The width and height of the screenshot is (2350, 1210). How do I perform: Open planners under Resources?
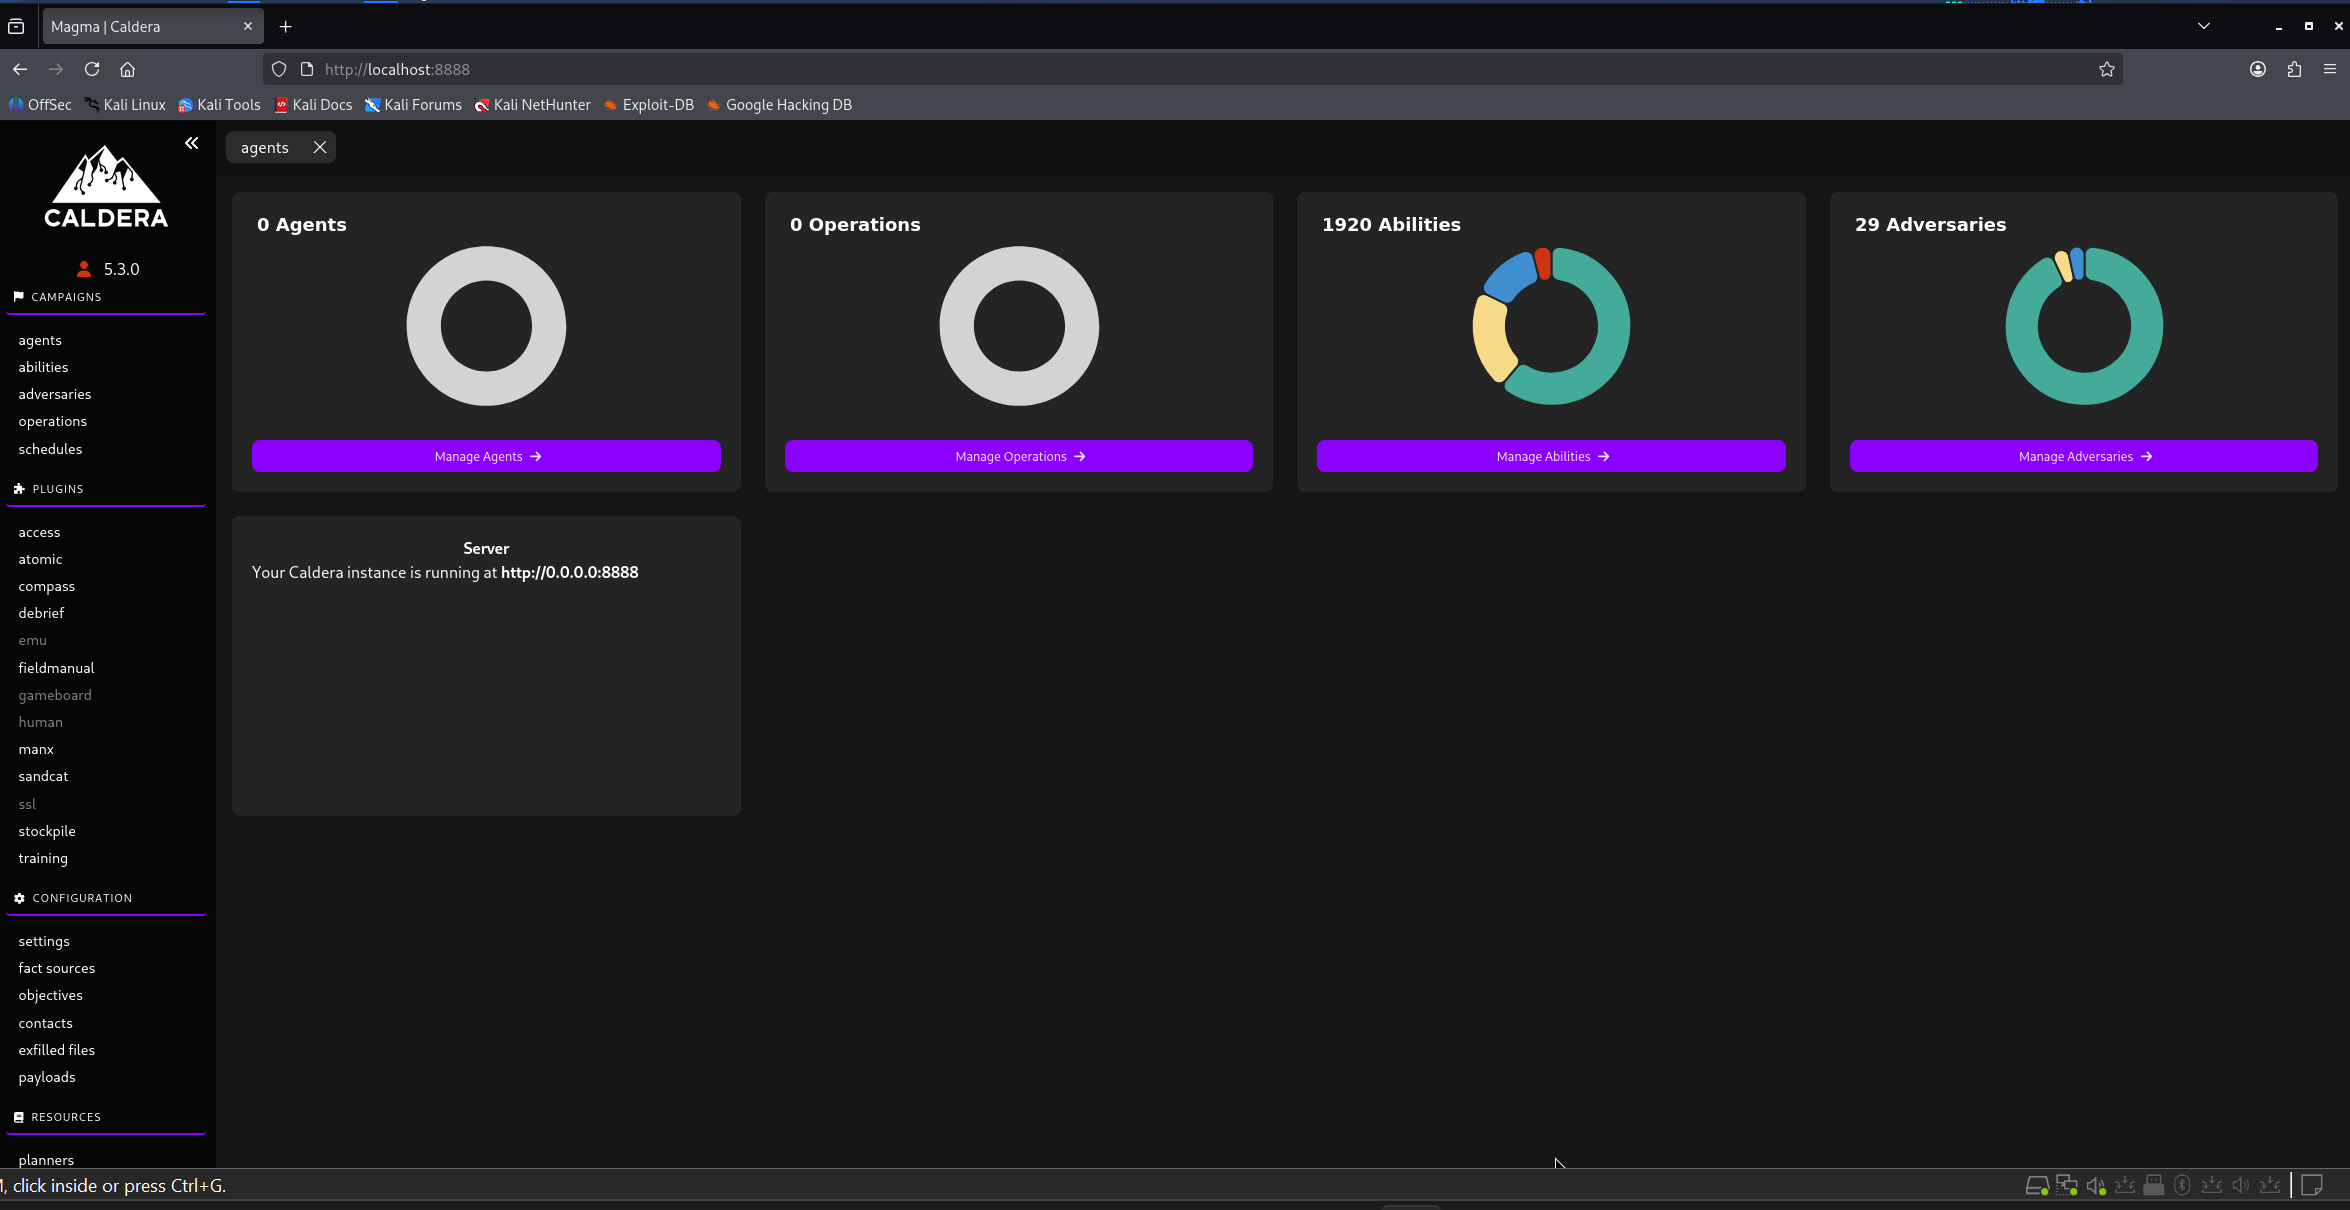click(46, 1161)
